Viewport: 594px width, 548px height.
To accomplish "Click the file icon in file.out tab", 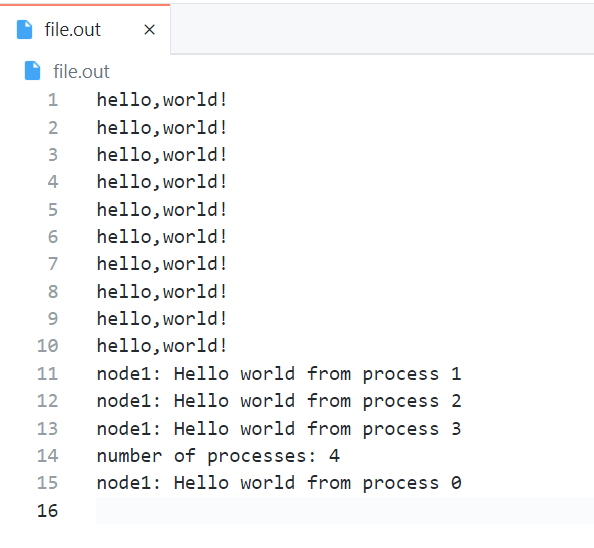I will tap(25, 30).
